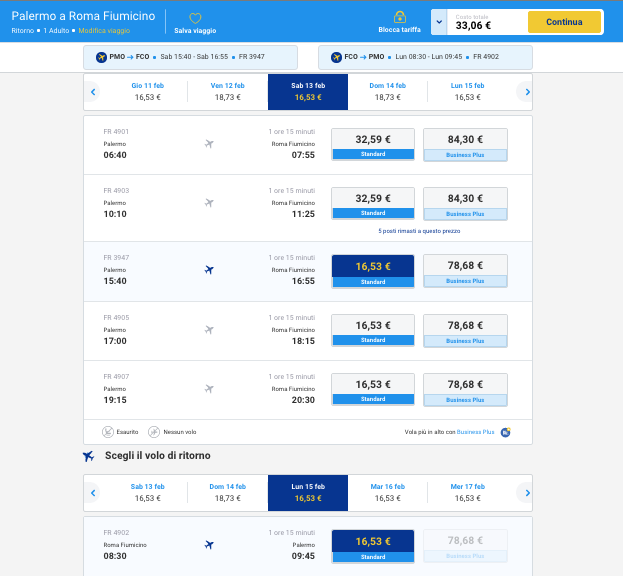The width and height of the screenshot is (623, 576).
Task: Click the Blocca tariffa lock icon
Action: (400, 17)
